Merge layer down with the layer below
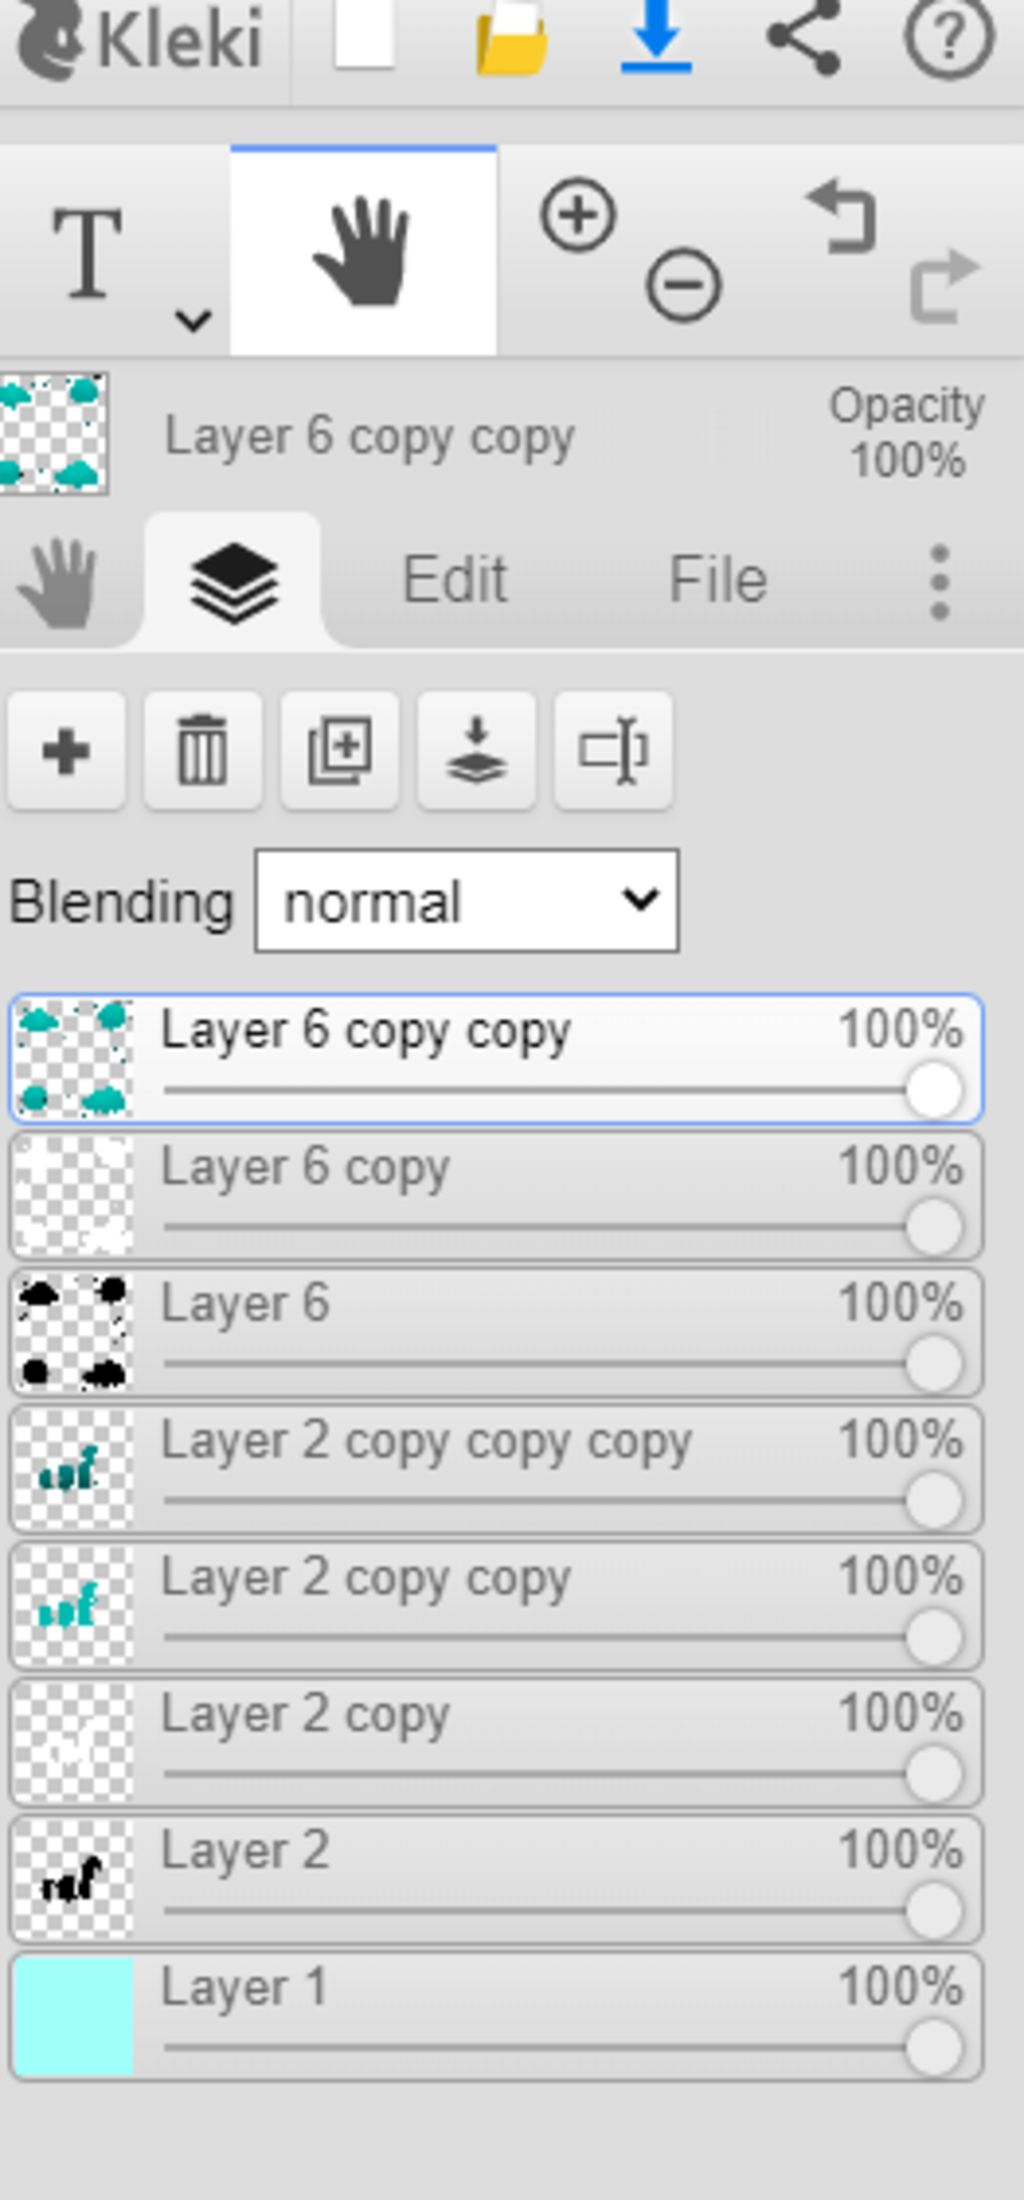 pyautogui.click(x=477, y=751)
